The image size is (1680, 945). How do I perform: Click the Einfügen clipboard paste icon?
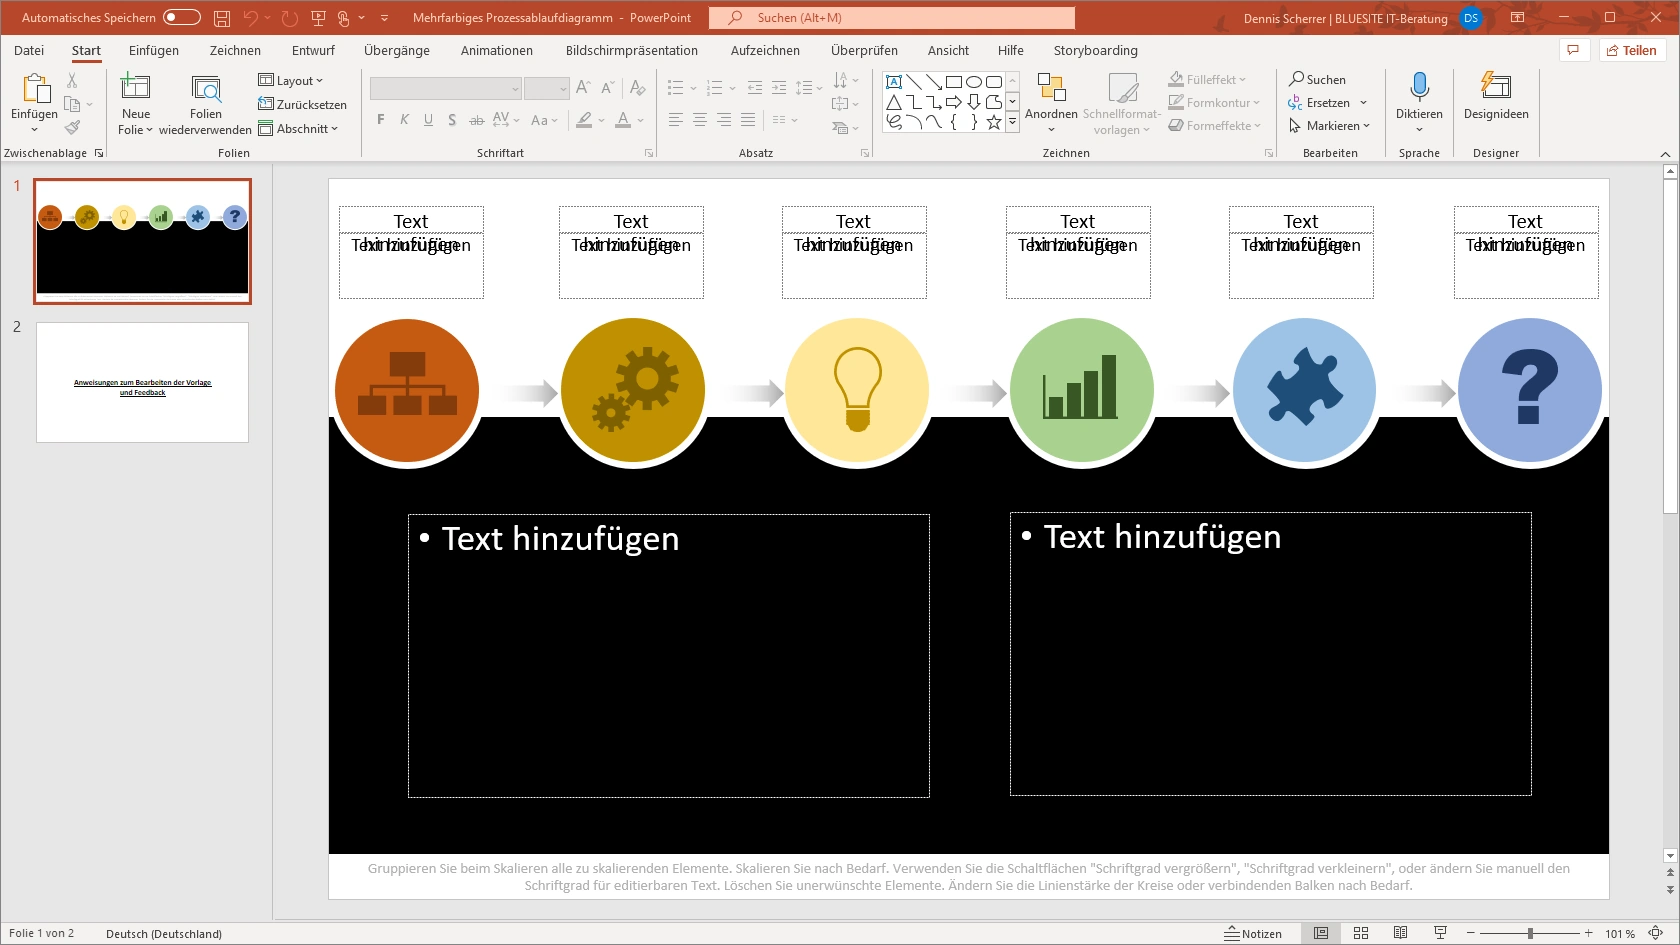coord(35,88)
